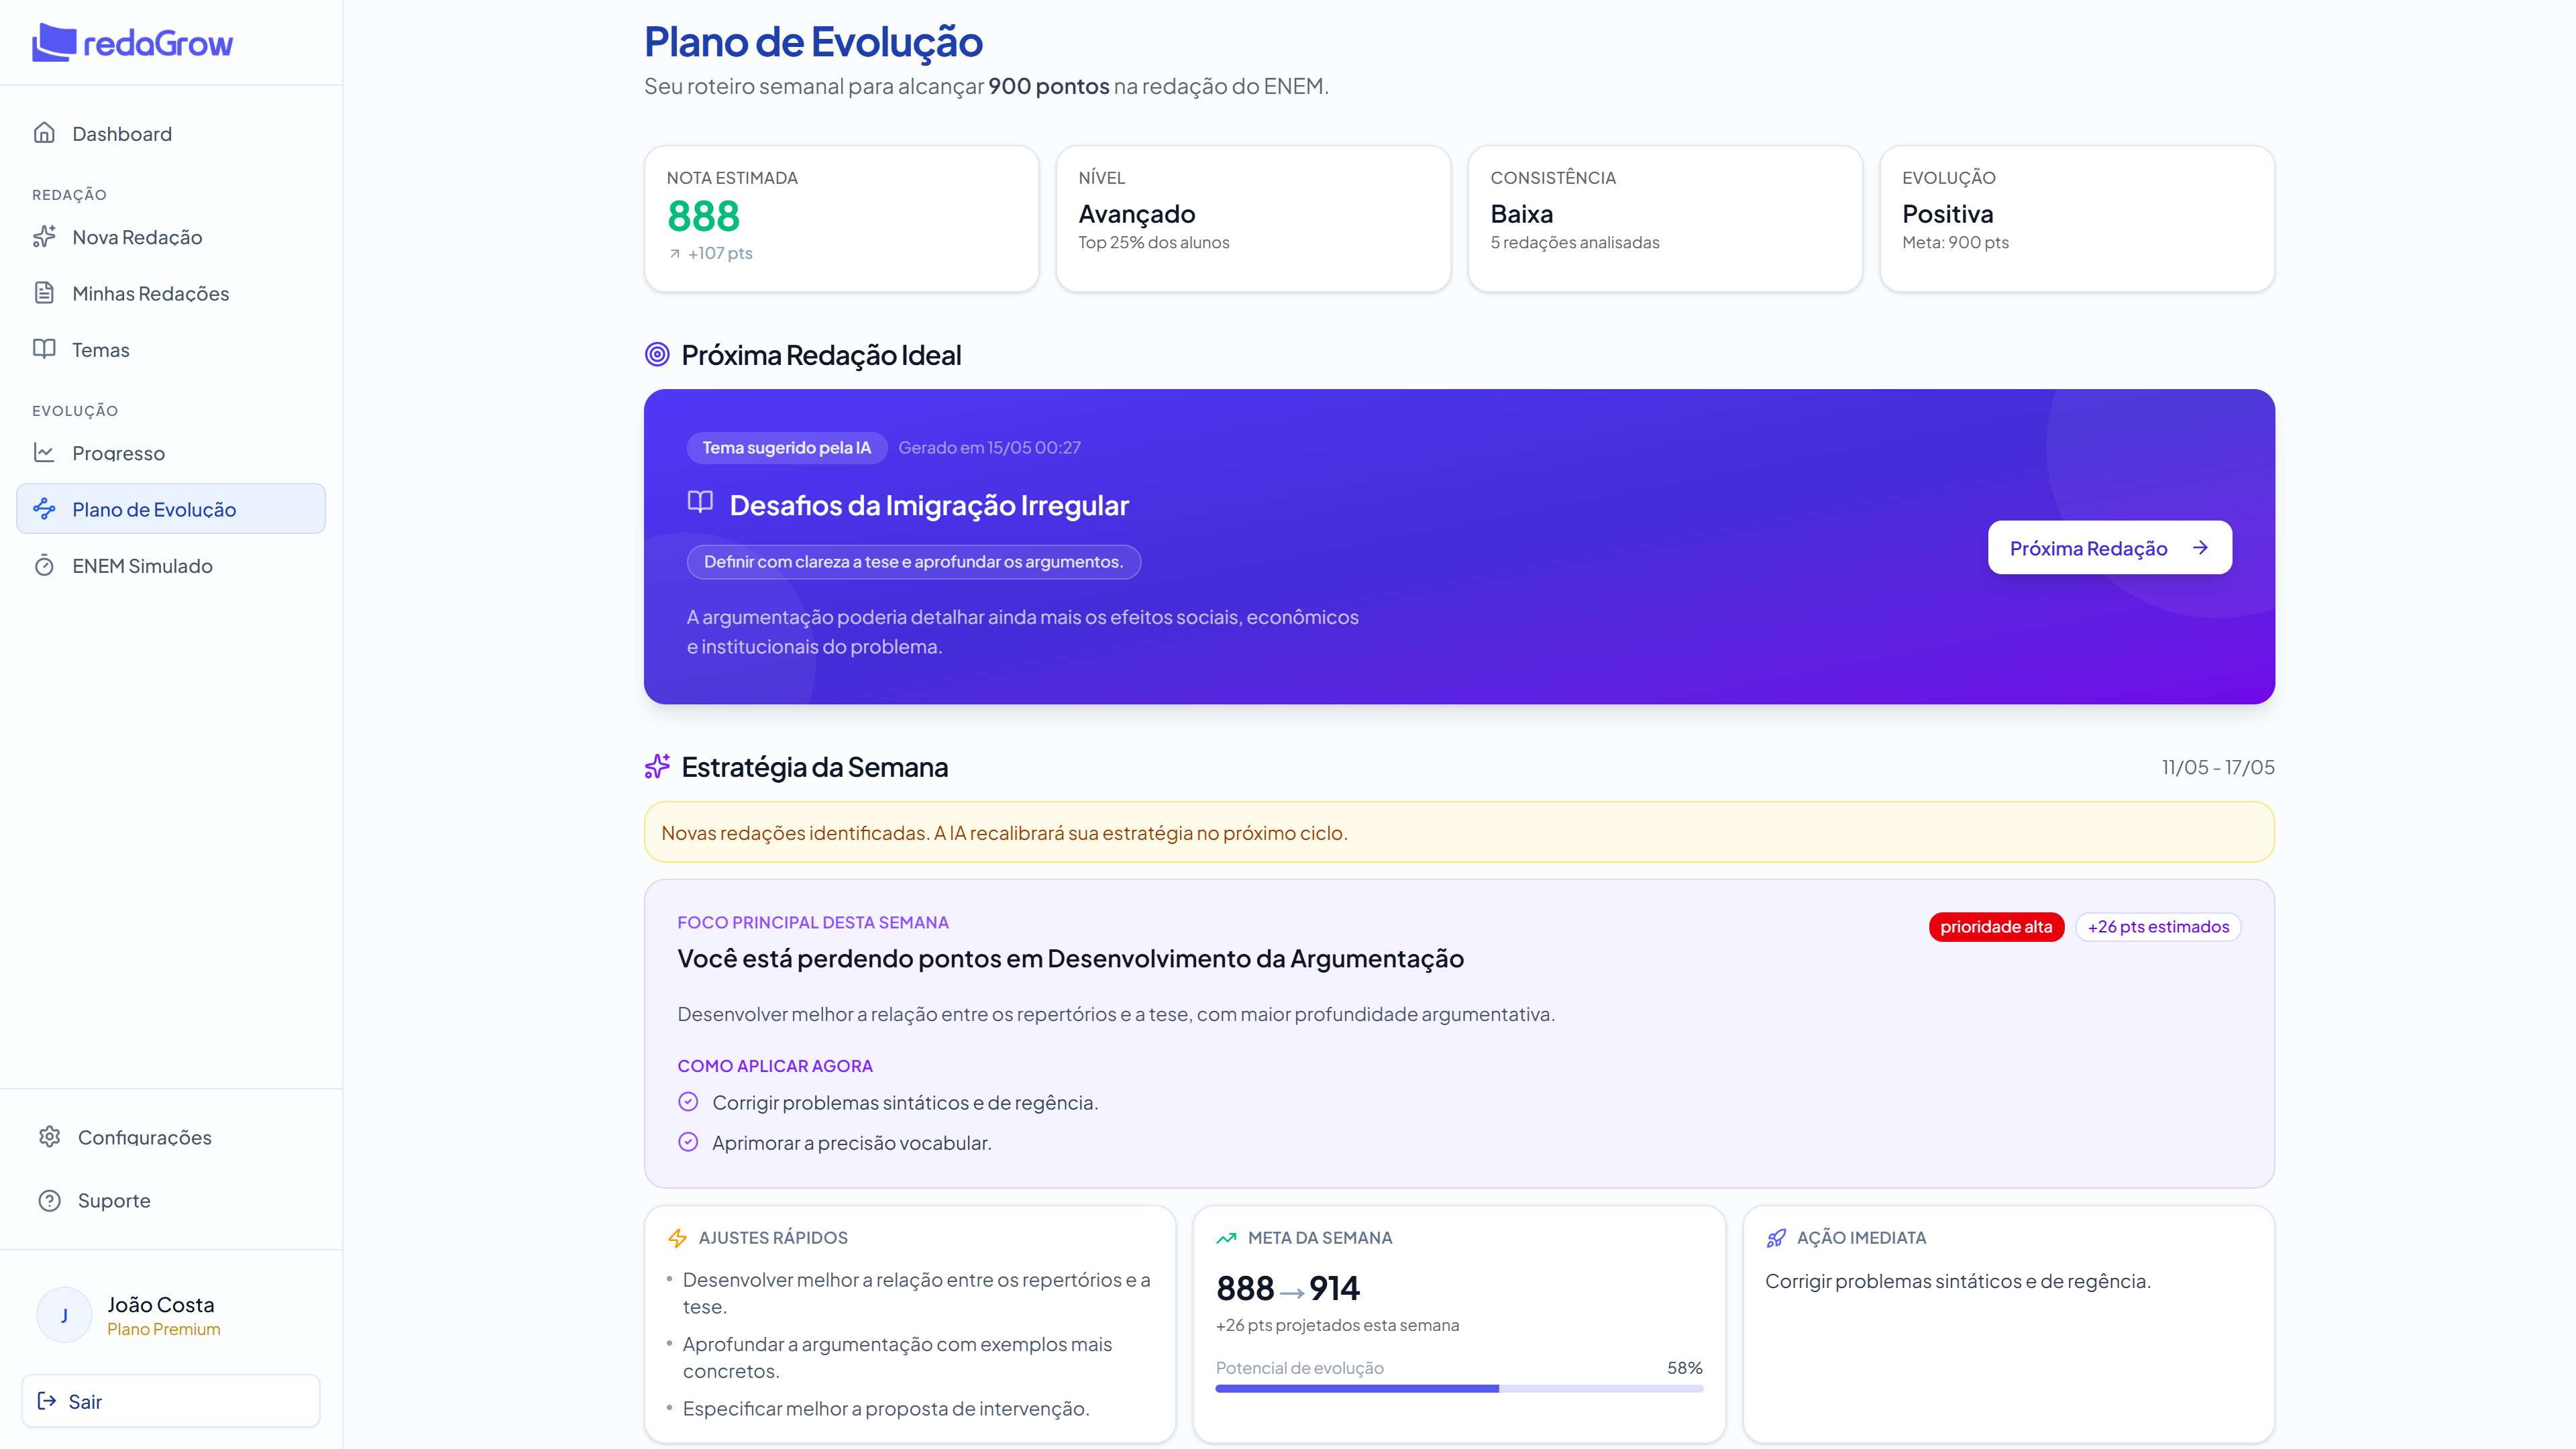Click Especificar melhor a proposta de intervenção
The width and height of the screenshot is (2576, 1449).
pyautogui.click(x=886, y=1408)
